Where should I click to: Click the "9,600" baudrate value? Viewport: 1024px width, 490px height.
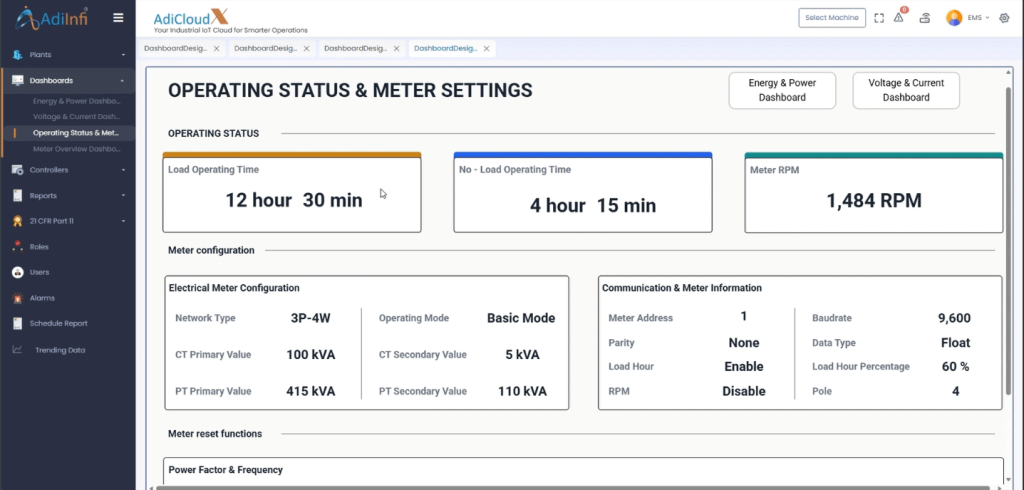[954, 319]
